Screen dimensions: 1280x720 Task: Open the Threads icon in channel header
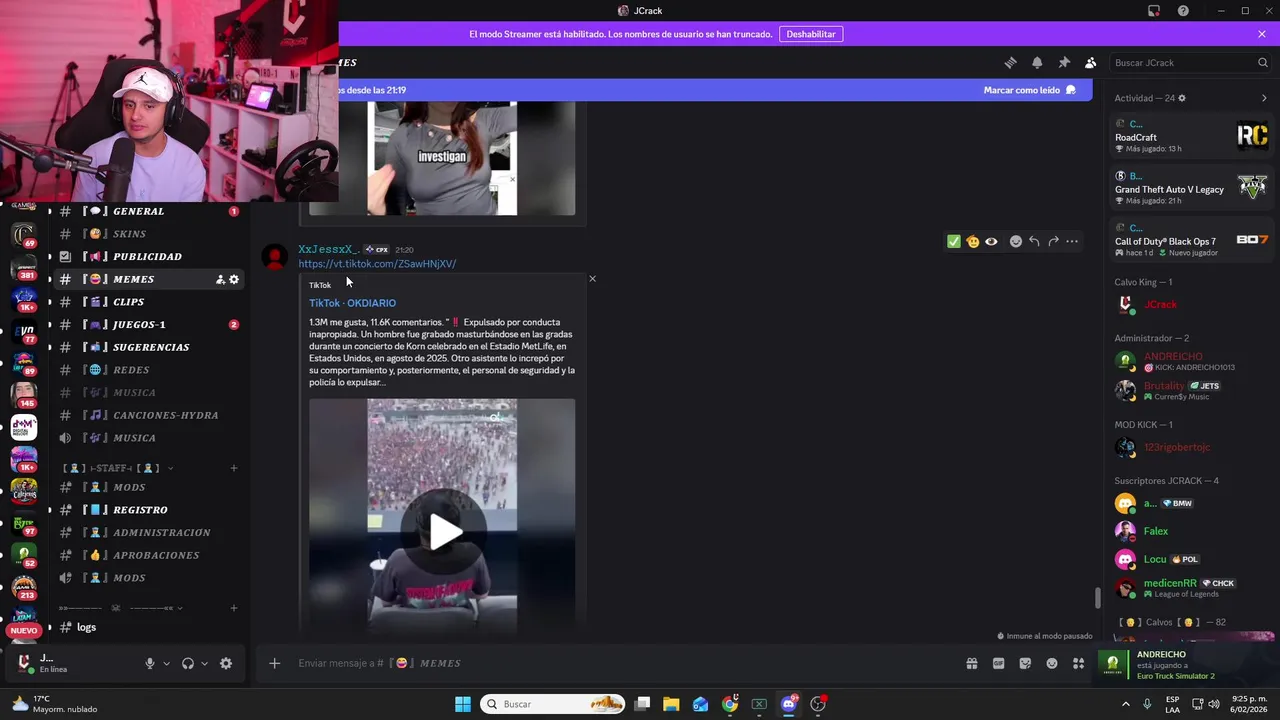[x=1010, y=62]
